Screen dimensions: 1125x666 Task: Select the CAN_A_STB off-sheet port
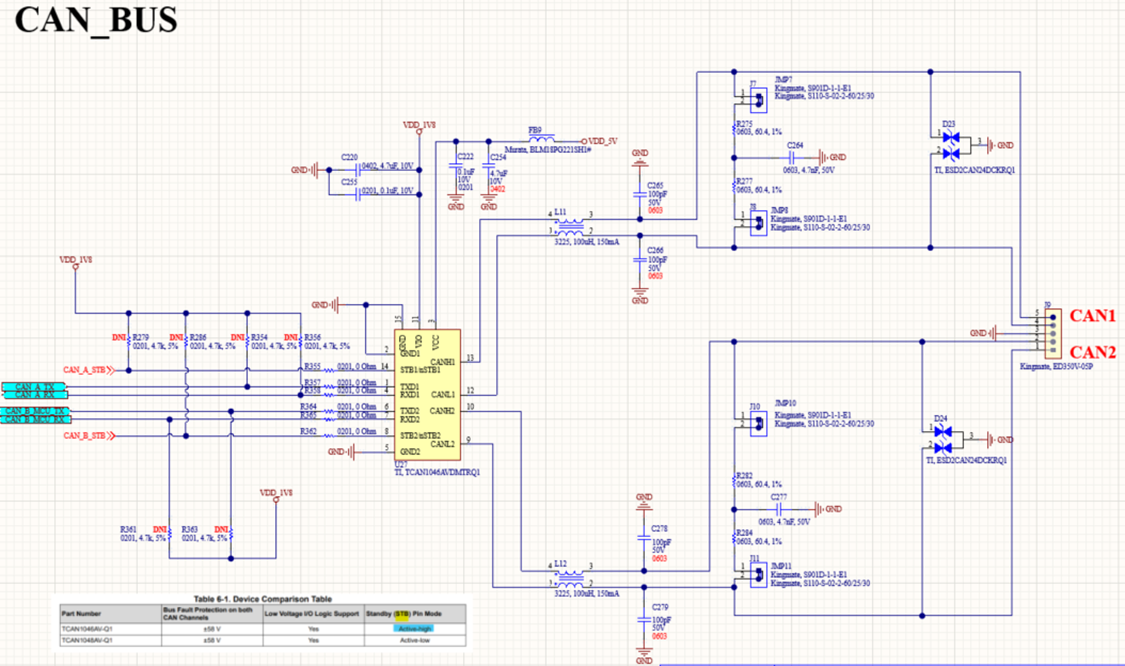click(x=88, y=370)
